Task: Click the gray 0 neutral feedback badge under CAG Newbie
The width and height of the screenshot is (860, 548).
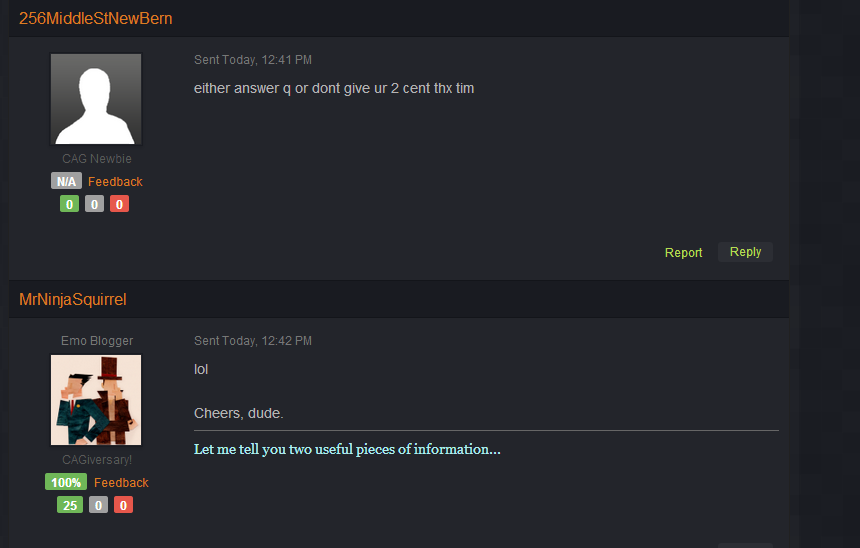Action: (94, 204)
